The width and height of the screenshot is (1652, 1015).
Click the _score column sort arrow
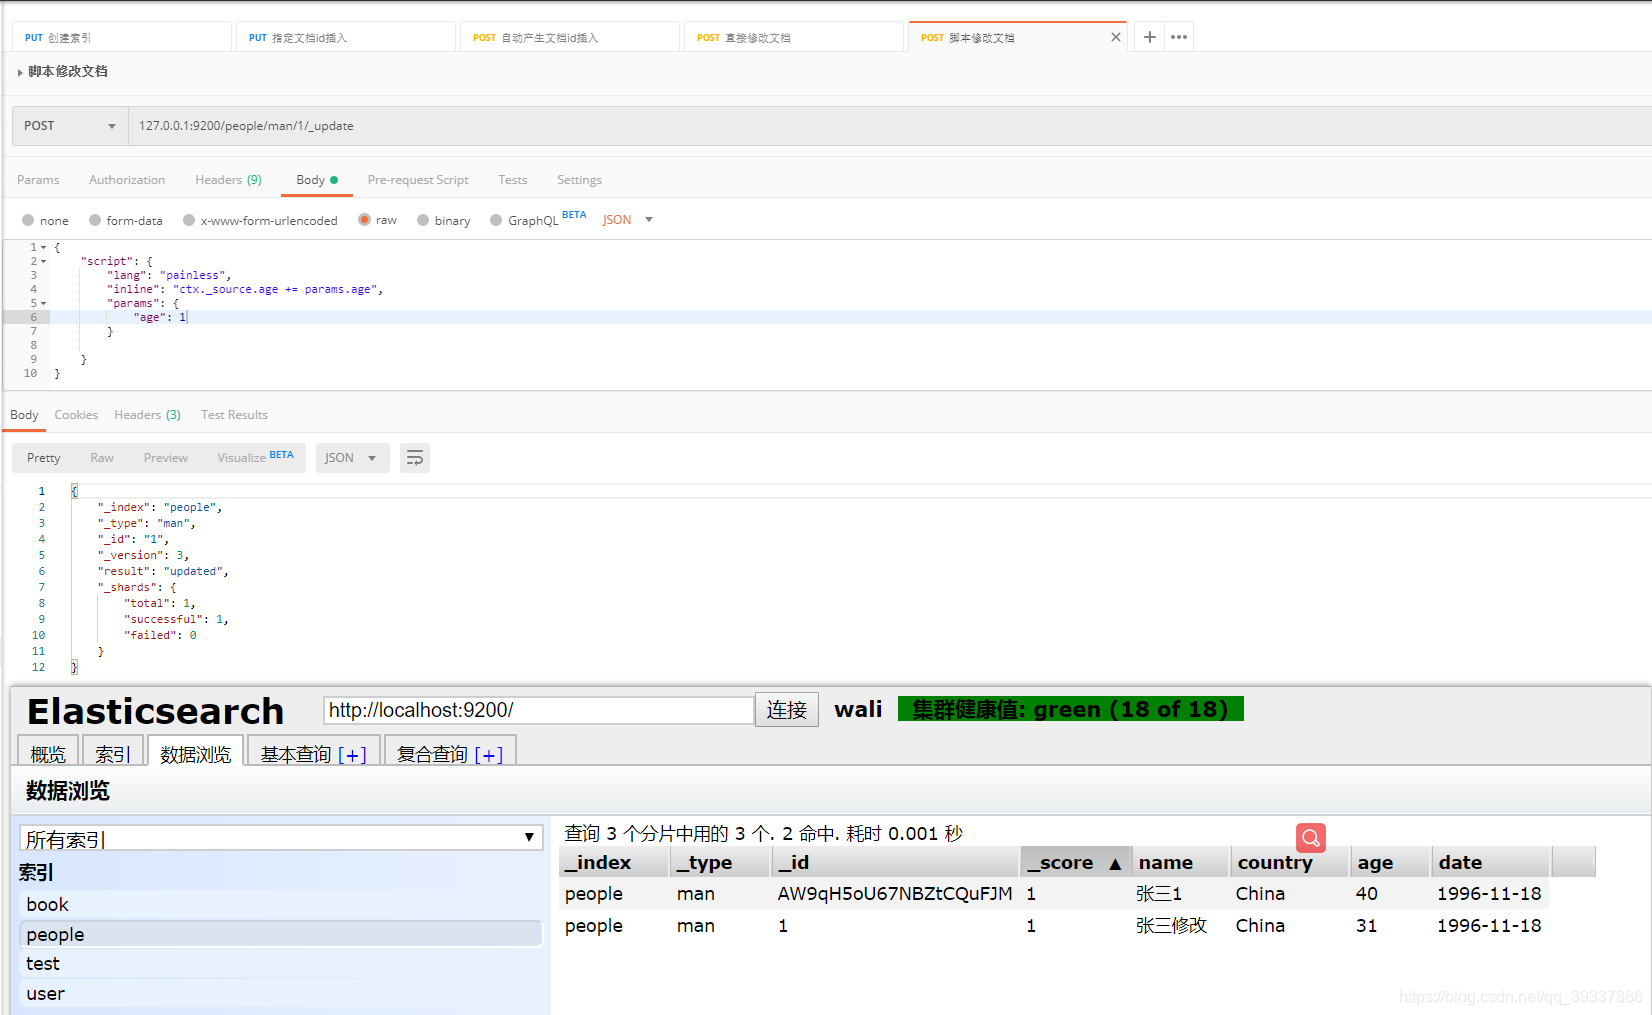coord(1115,863)
